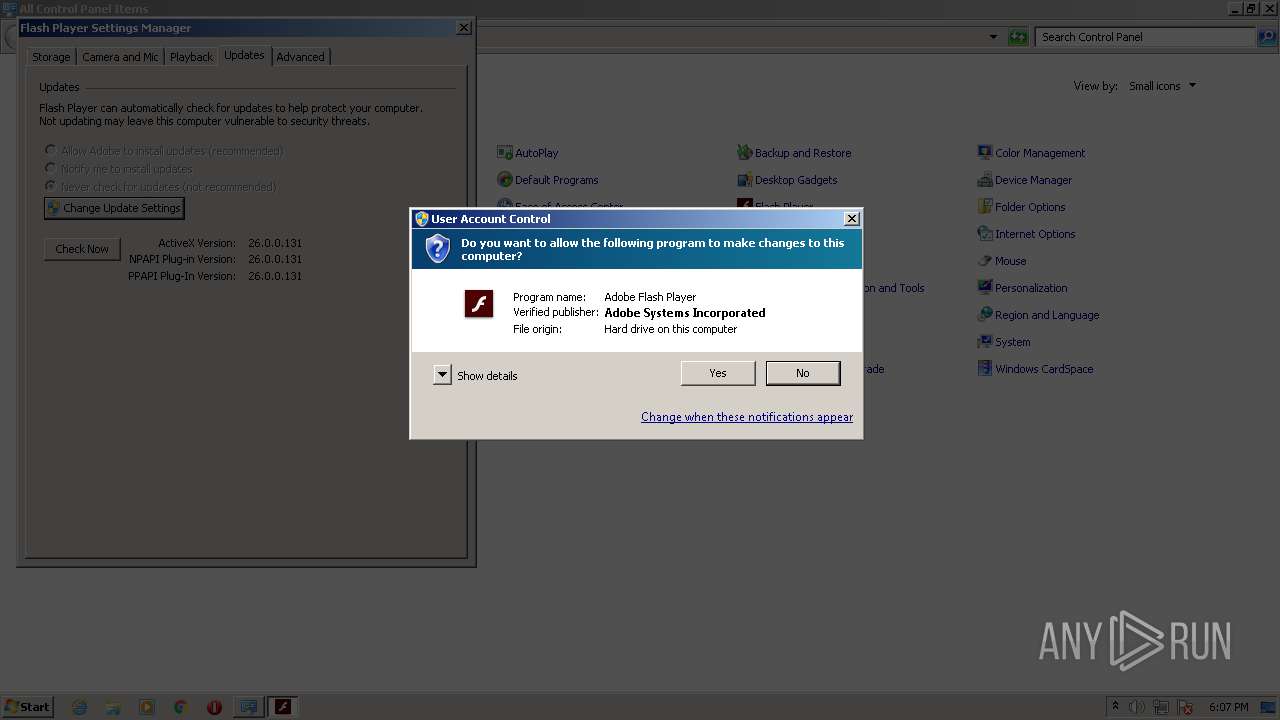Click the Check Now button
This screenshot has width=1280, height=720.
[82, 249]
